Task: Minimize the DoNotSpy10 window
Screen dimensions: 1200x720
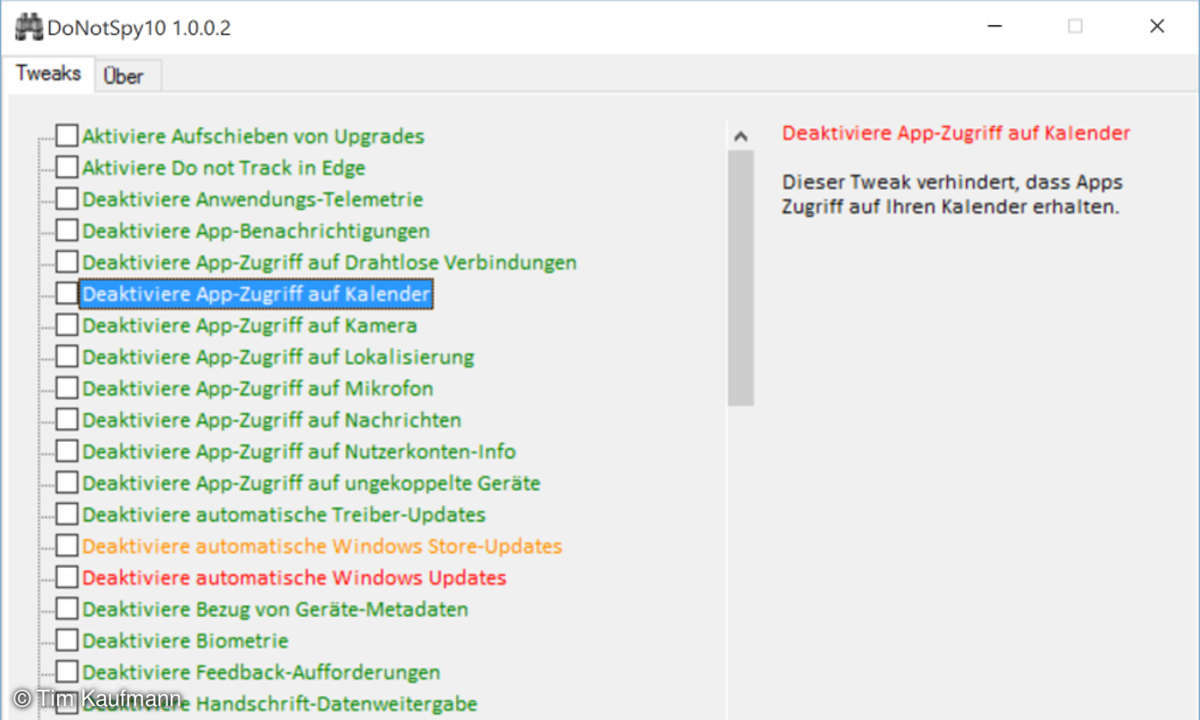Action: (x=993, y=27)
